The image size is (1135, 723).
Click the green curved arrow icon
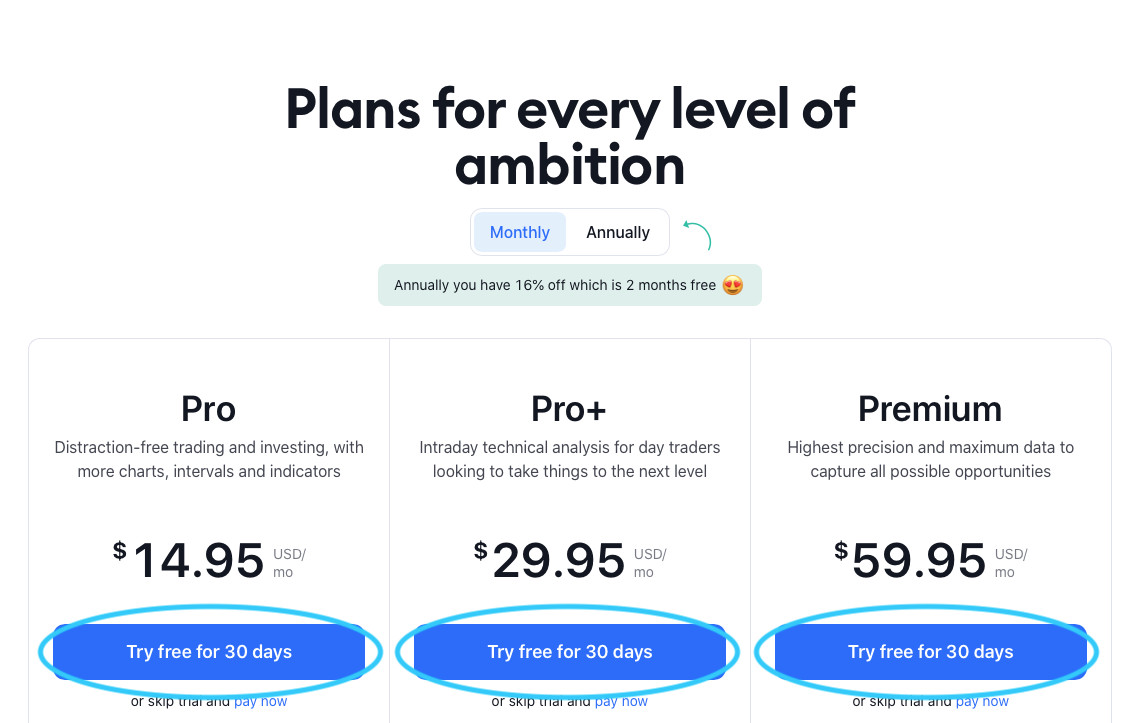(x=697, y=235)
